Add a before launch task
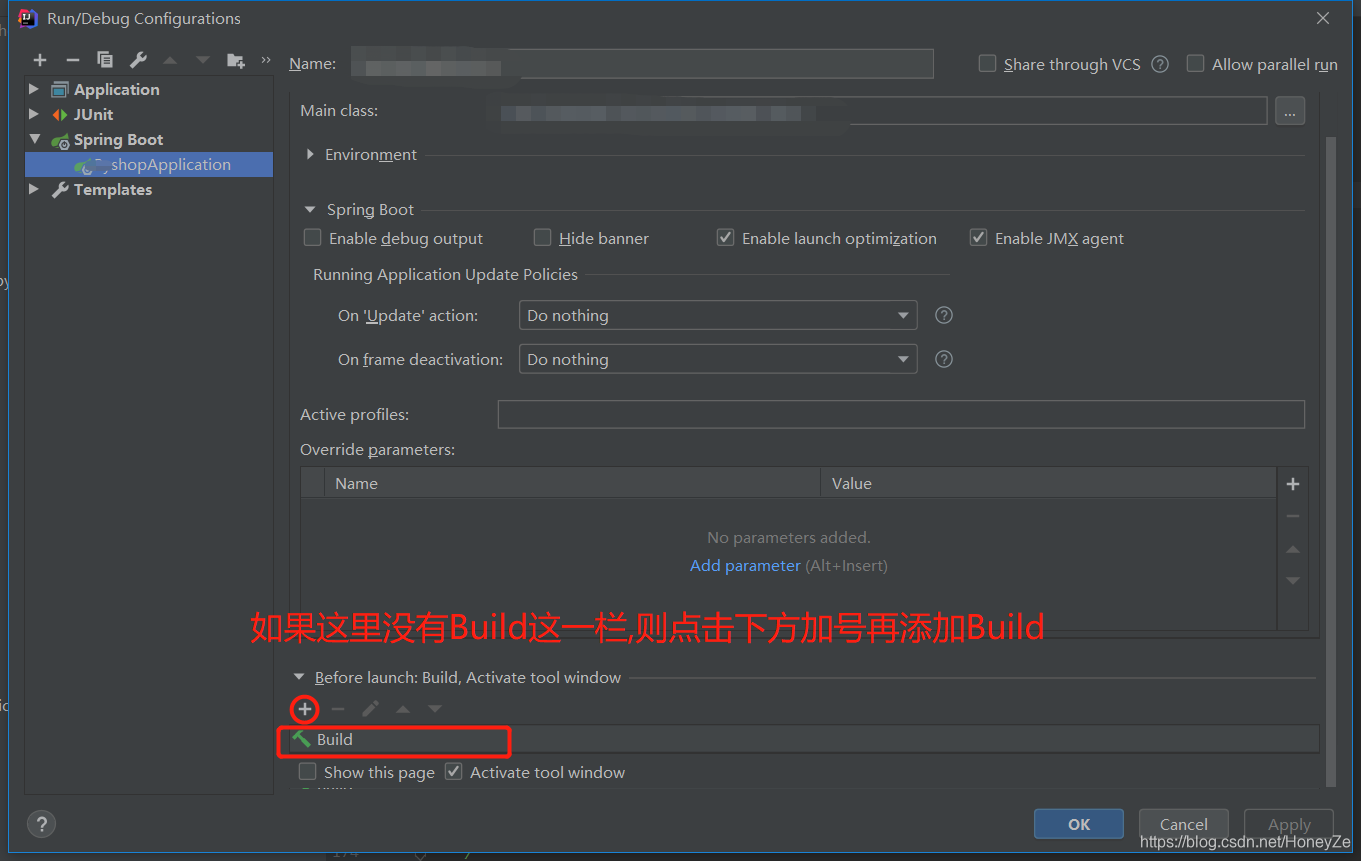 [305, 709]
